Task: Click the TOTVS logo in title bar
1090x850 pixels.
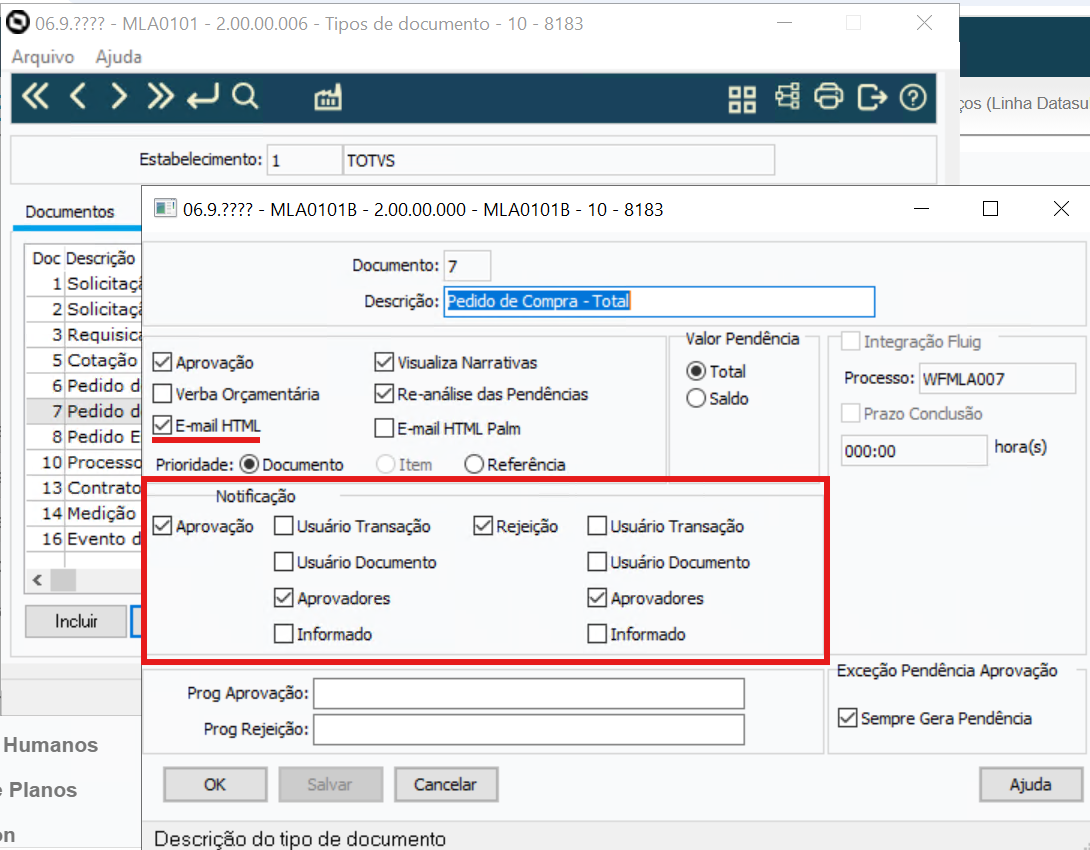Action: click(x=17, y=23)
